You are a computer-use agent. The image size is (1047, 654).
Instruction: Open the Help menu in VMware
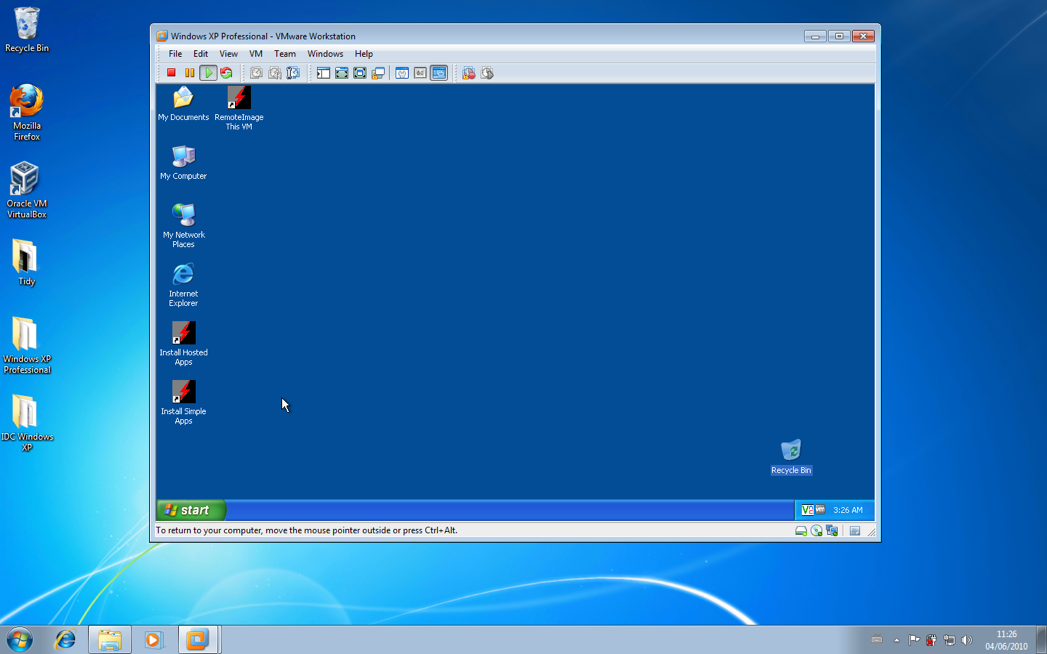(x=364, y=53)
